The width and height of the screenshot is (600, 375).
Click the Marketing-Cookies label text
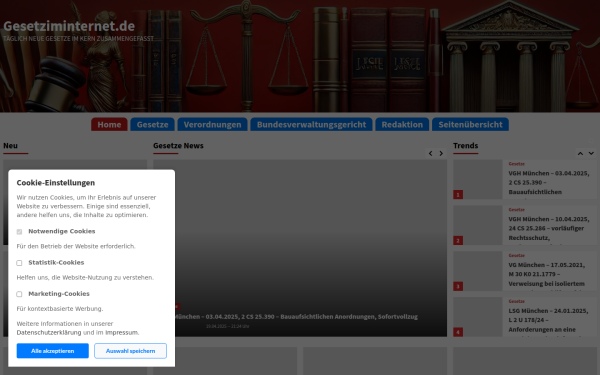pyautogui.click(x=59, y=294)
